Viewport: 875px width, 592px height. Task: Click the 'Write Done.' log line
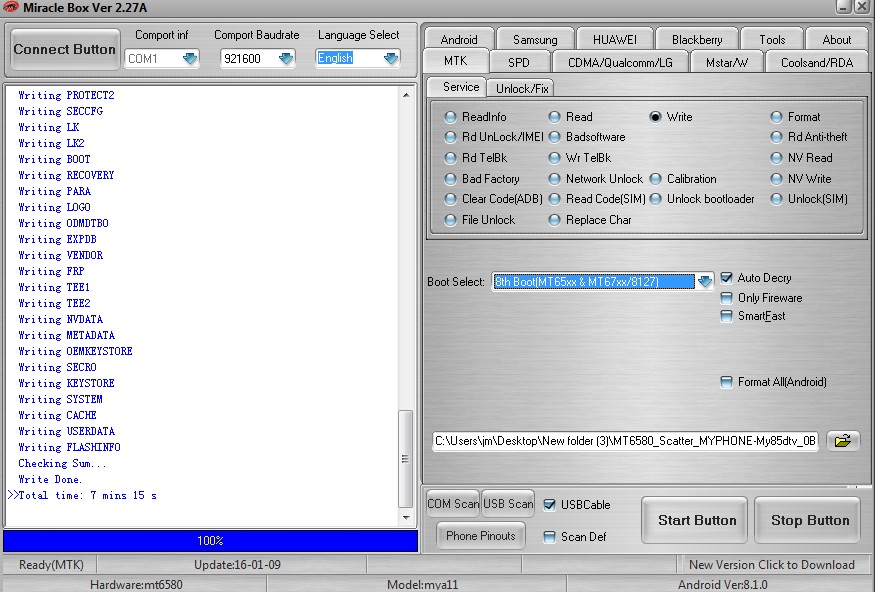coord(50,479)
